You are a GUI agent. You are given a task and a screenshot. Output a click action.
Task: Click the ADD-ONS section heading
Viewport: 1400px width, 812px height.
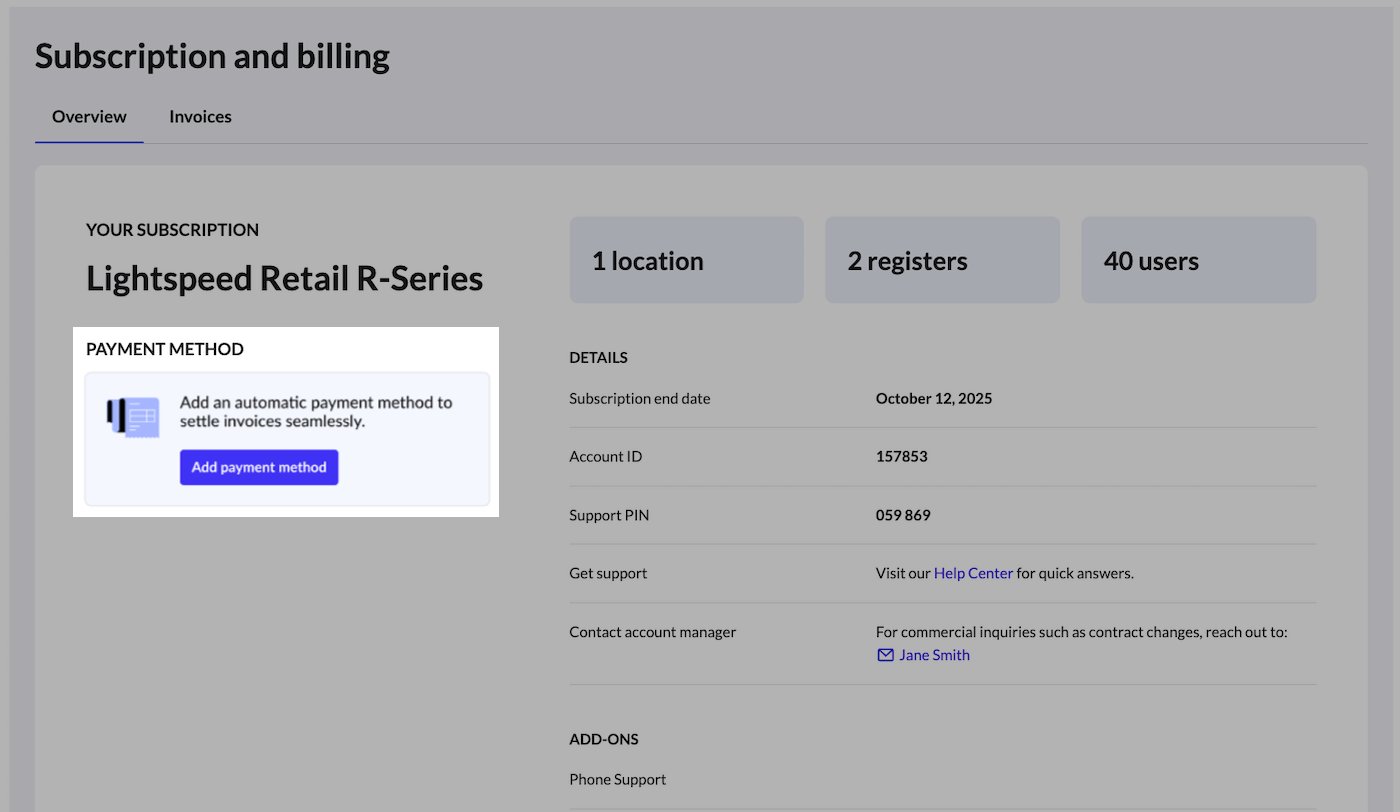coord(603,739)
